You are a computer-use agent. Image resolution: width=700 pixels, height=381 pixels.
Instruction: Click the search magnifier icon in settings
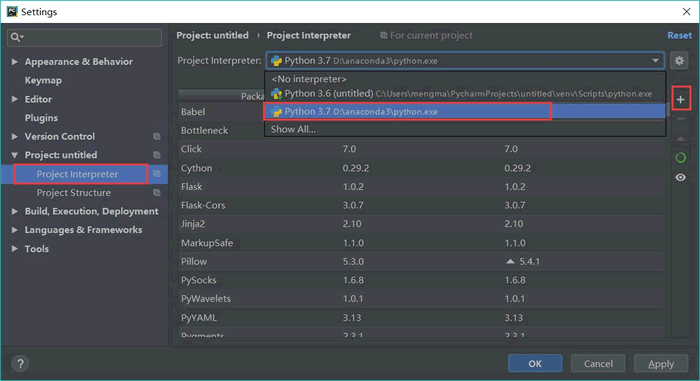click(17, 37)
